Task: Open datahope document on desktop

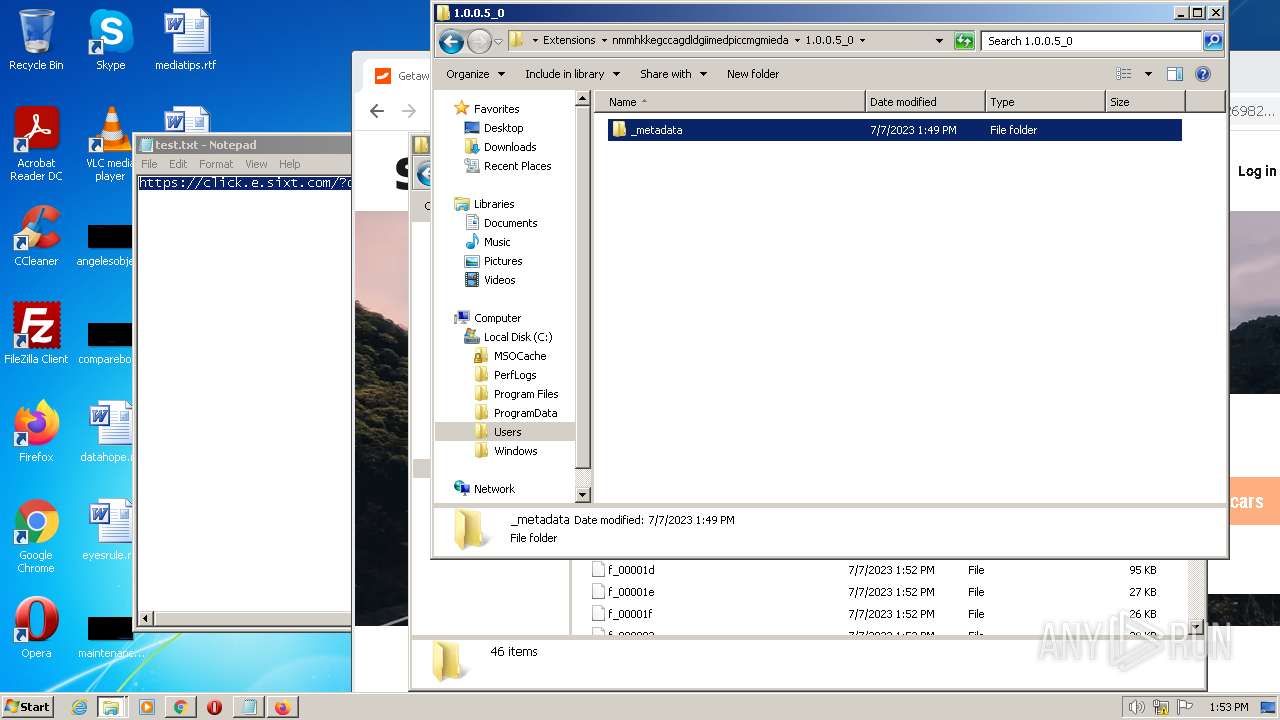Action: (x=108, y=432)
